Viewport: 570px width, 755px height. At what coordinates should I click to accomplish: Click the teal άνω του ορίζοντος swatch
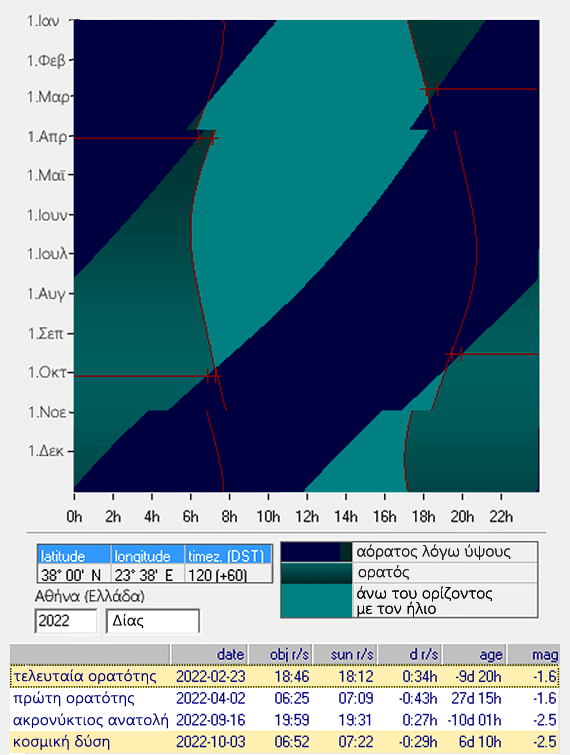317,600
